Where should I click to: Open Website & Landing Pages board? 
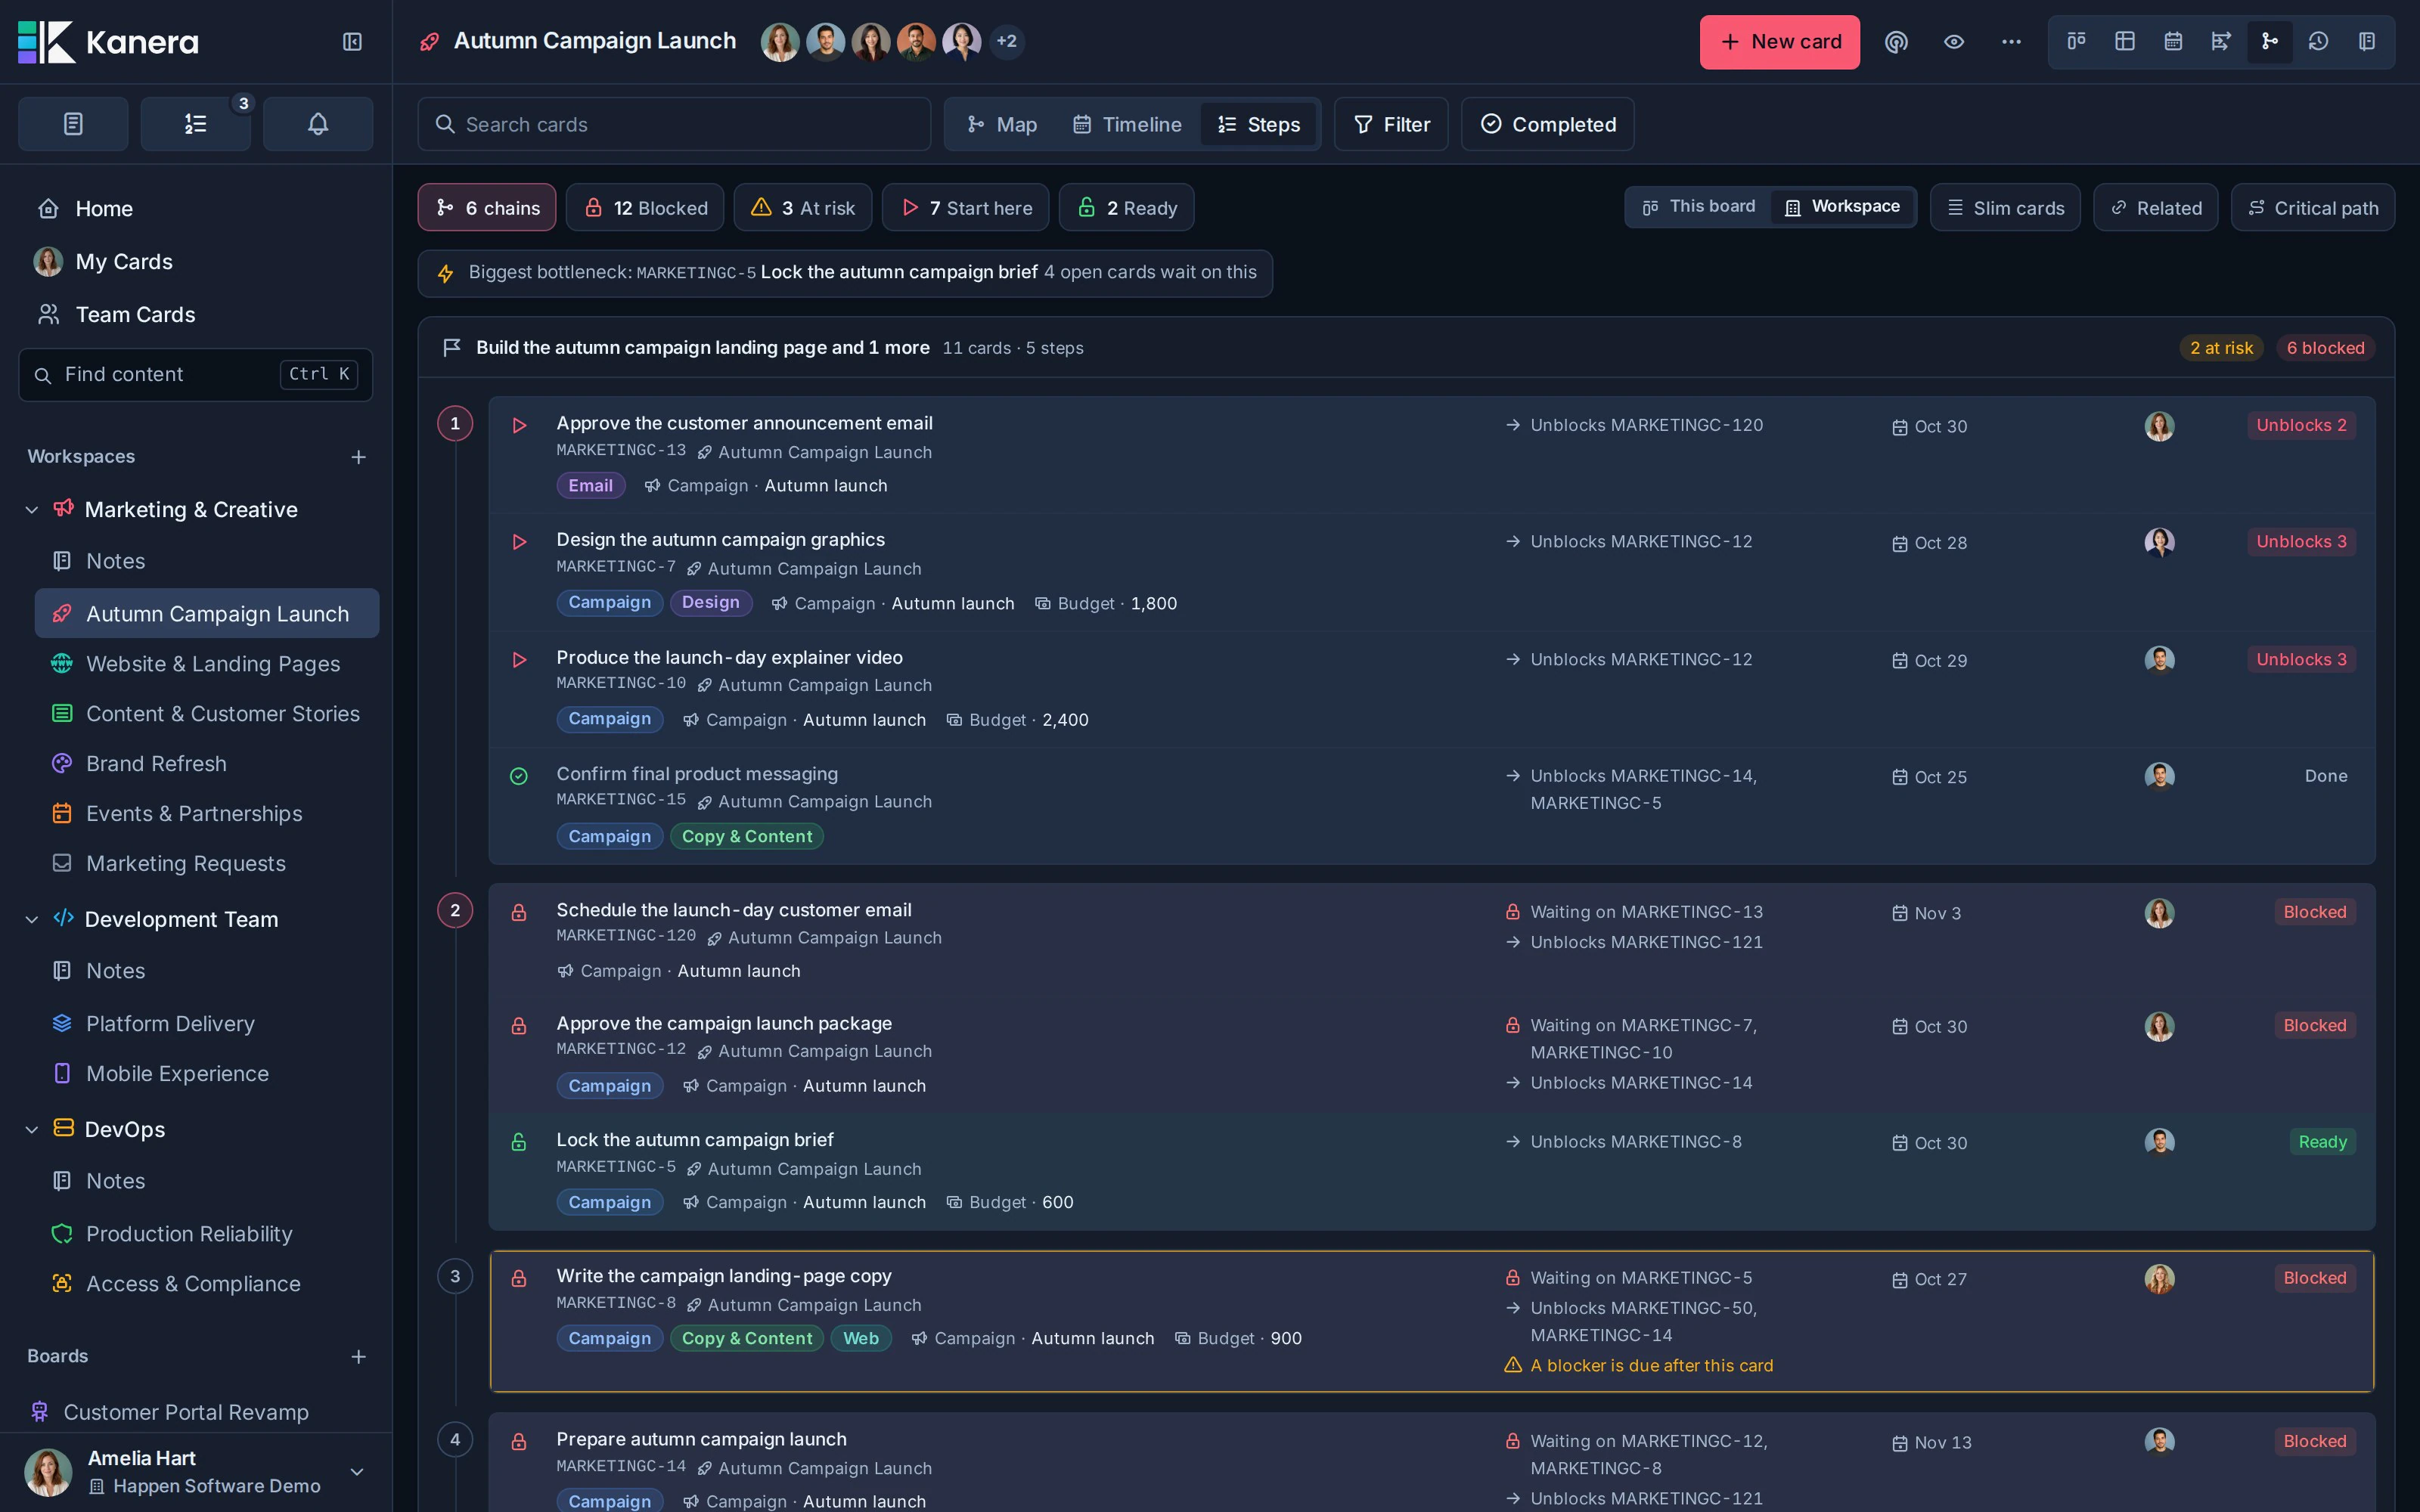pyautogui.click(x=207, y=664)
